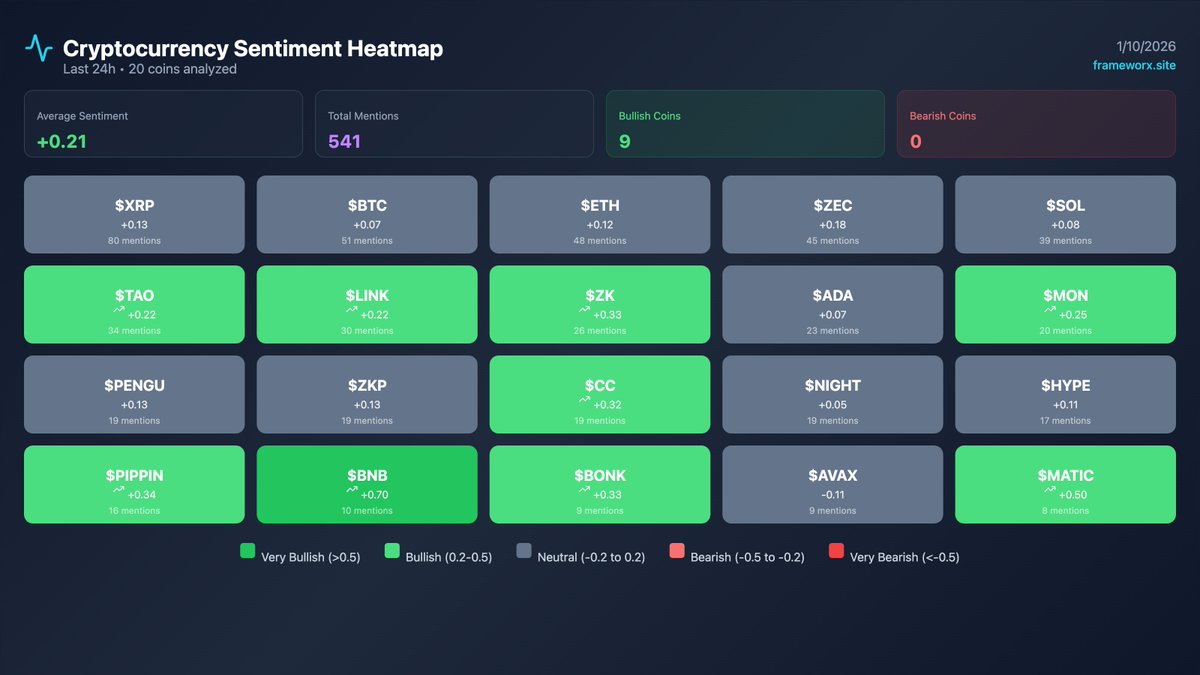This screenshot has width=1200, height=675.
Task: Click the trend arrow icon in $BNB tile
Action: [x=351, y=492]
